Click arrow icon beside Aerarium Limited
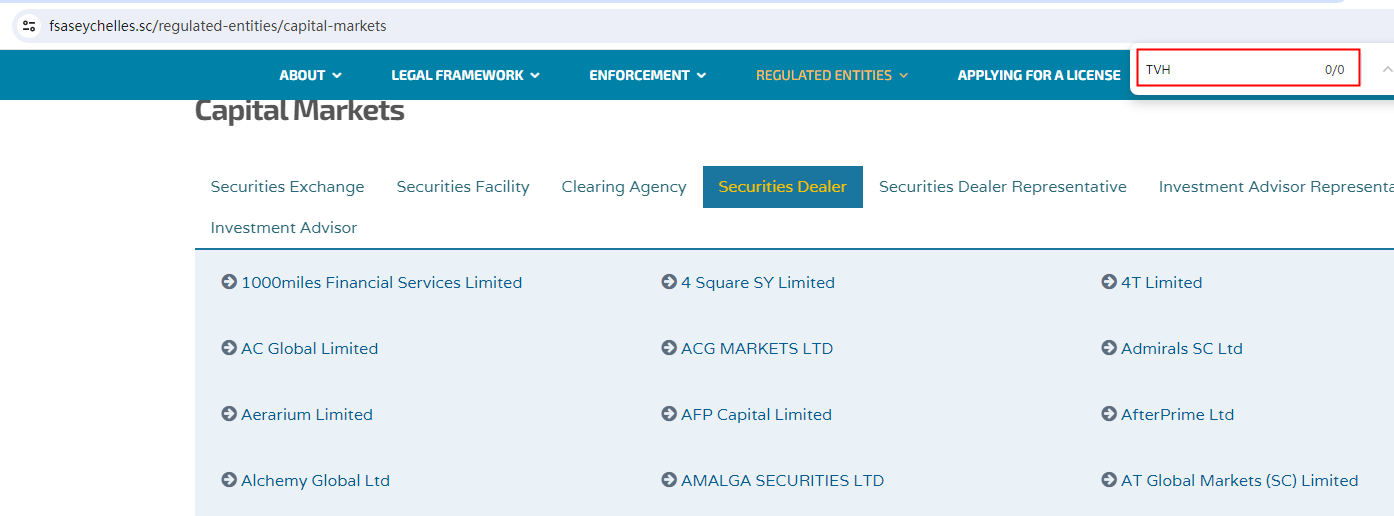The image size is (1394, 516). 229,415
